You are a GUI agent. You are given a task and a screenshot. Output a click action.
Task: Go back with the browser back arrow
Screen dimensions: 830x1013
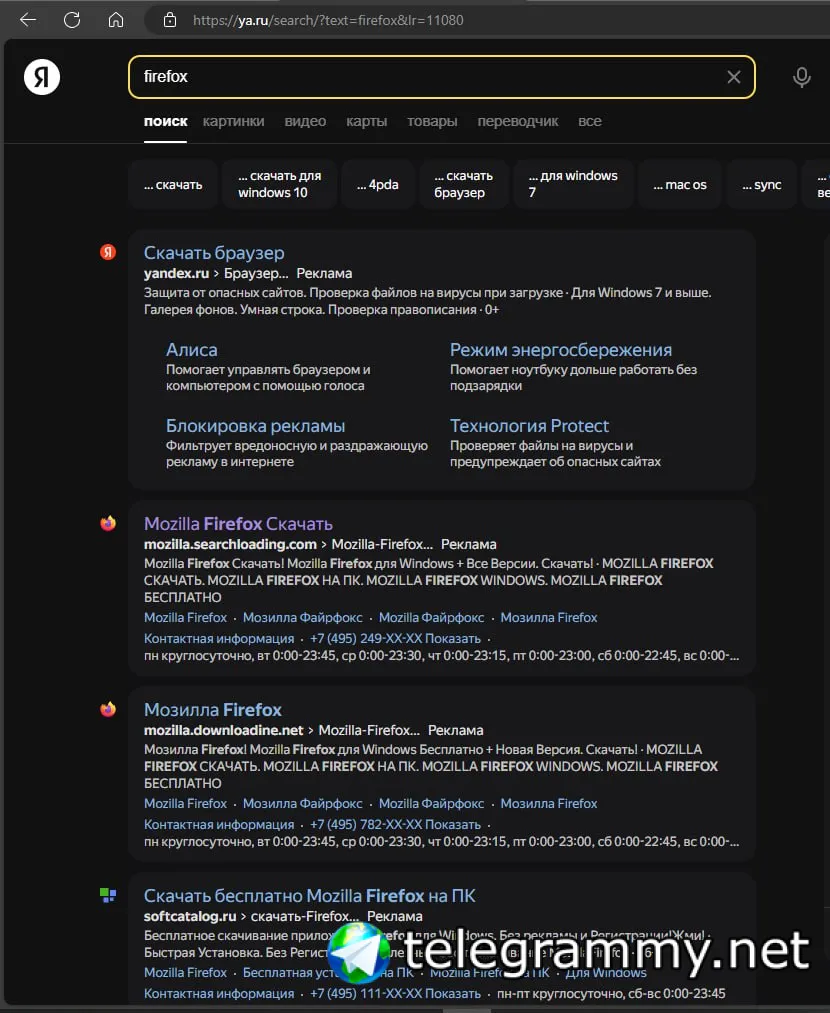click(28, 20)
